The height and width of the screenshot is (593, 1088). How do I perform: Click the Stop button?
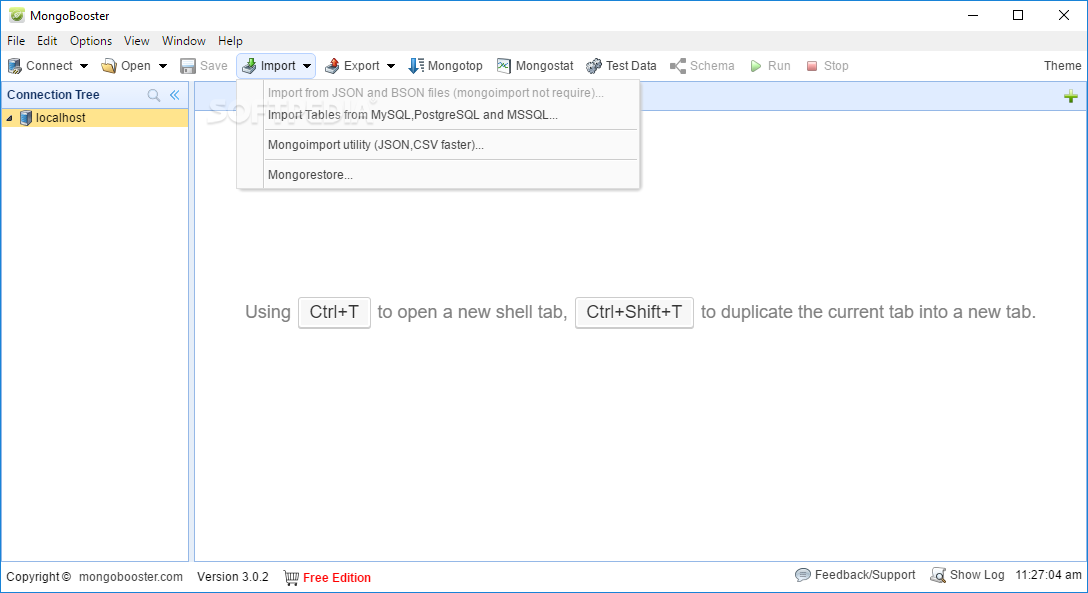pyautogui.click(x=827, y=66)
